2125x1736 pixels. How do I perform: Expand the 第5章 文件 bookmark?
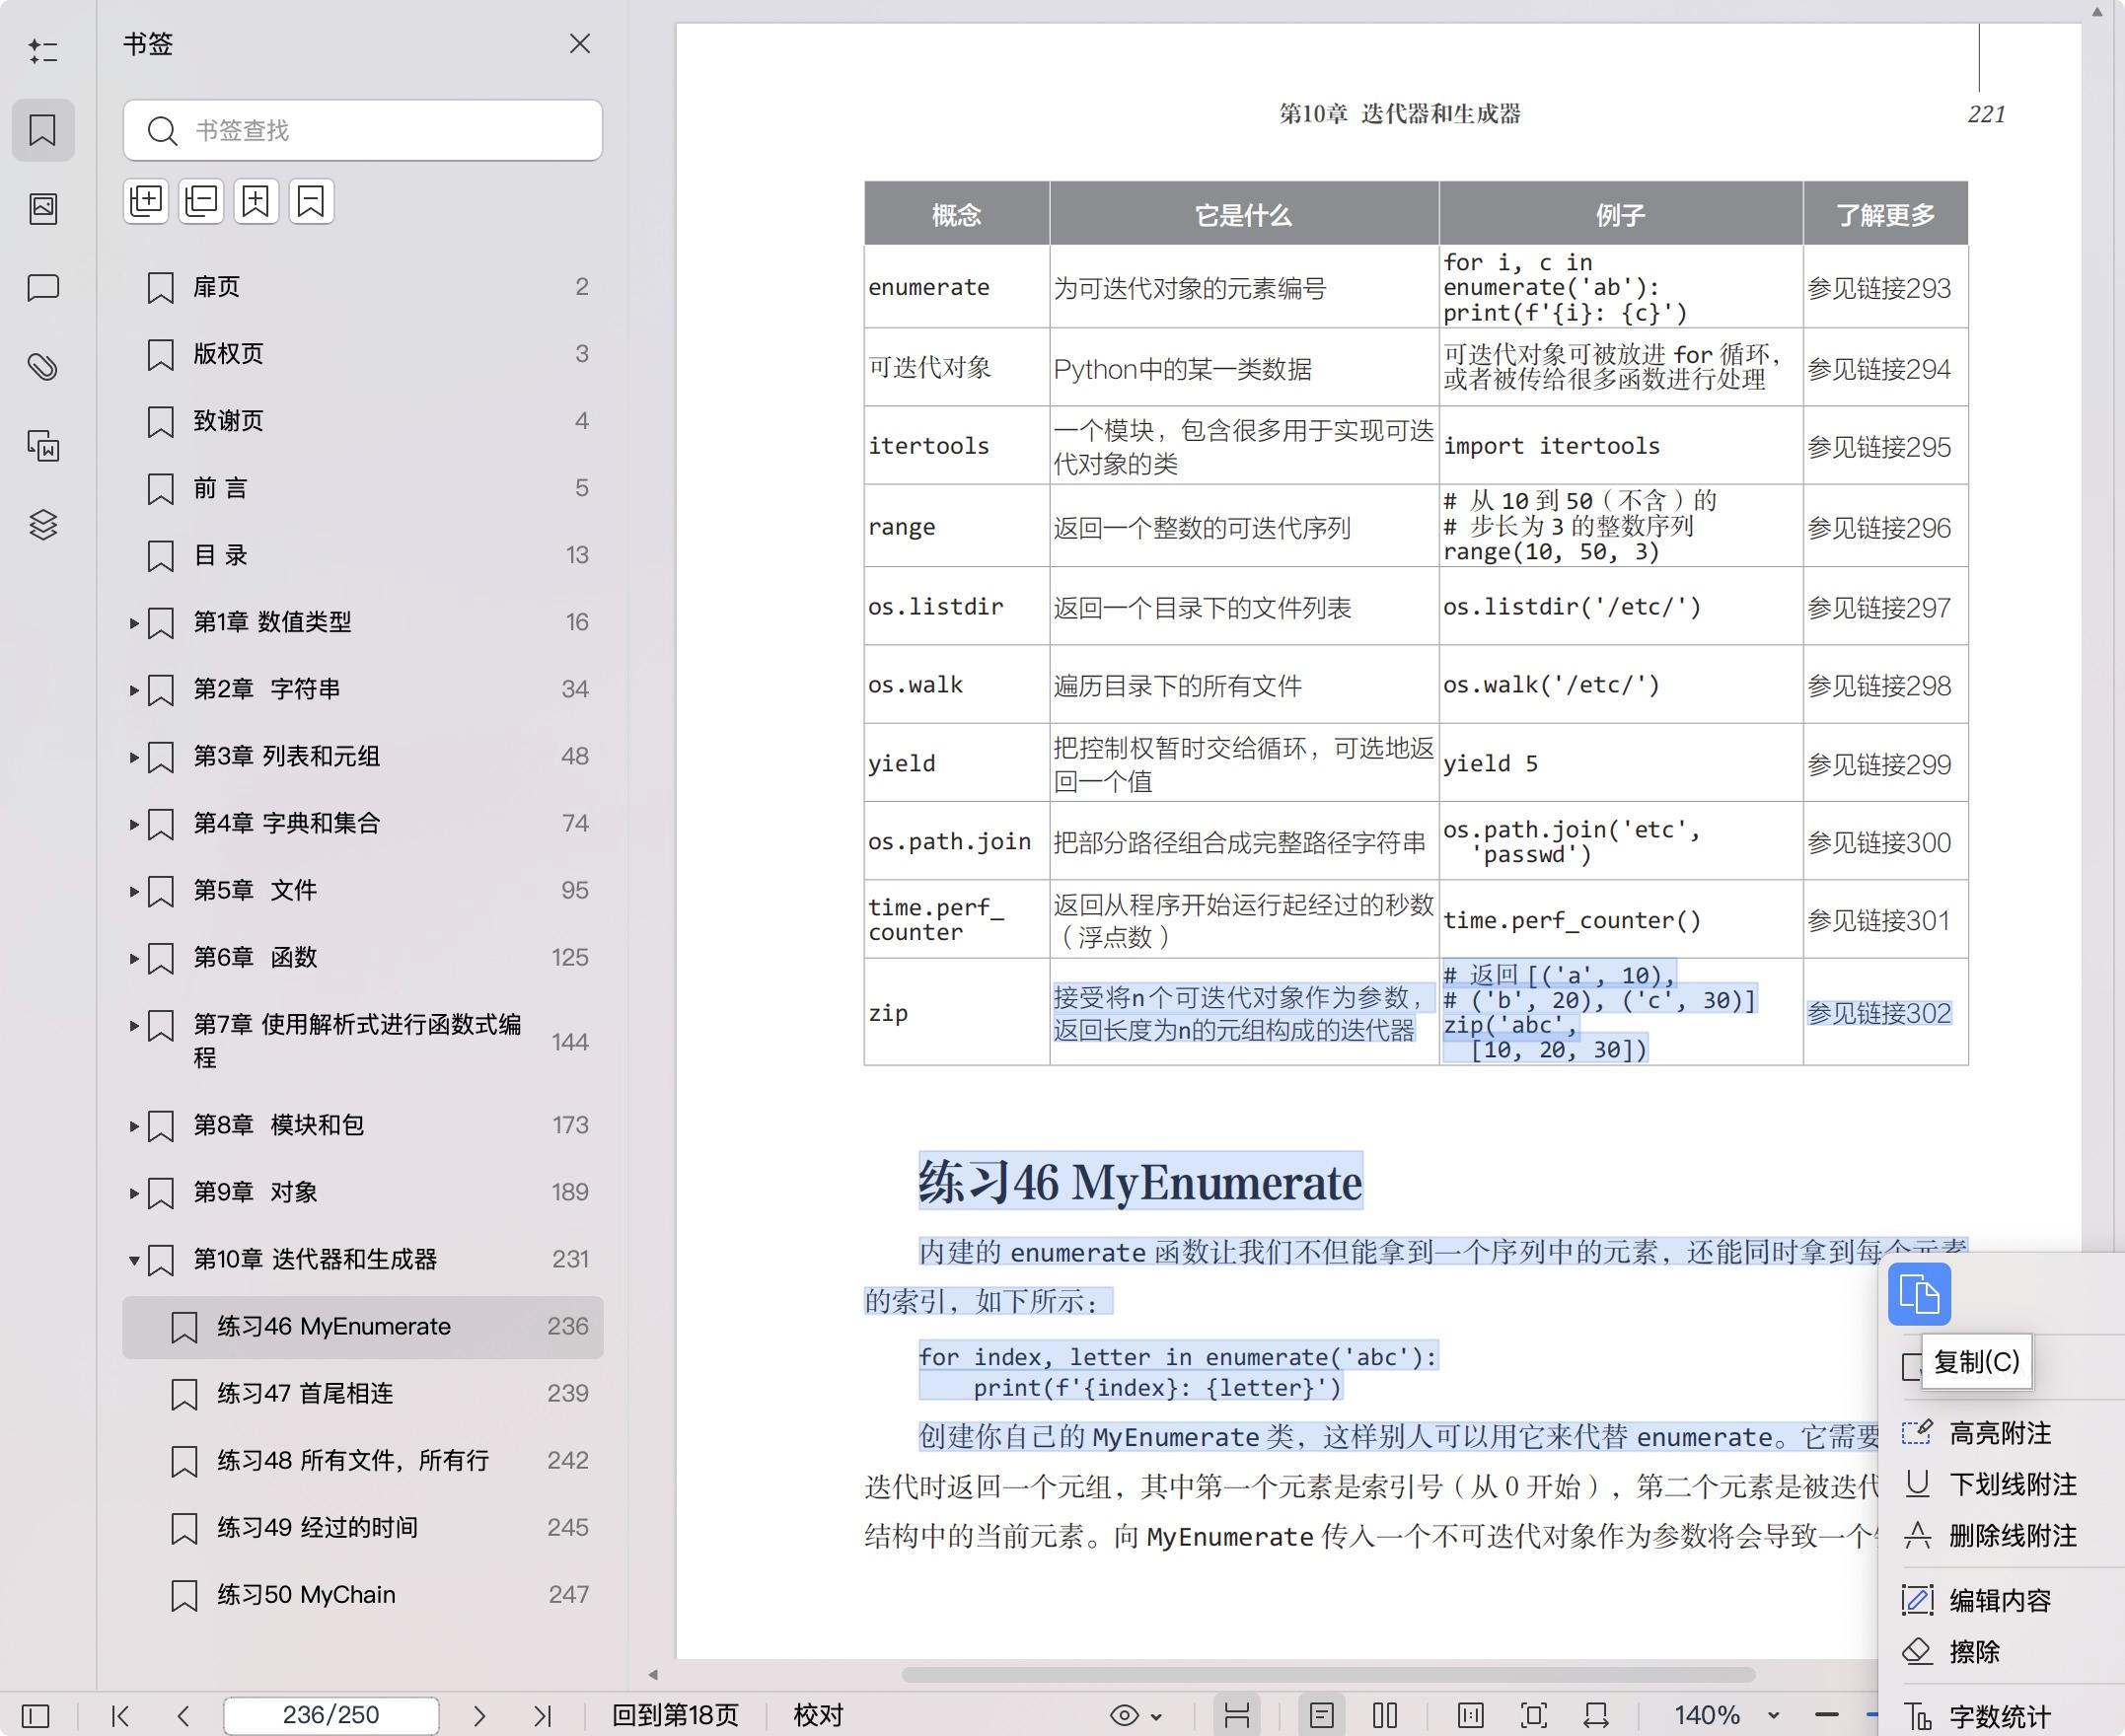click(133, 891)
